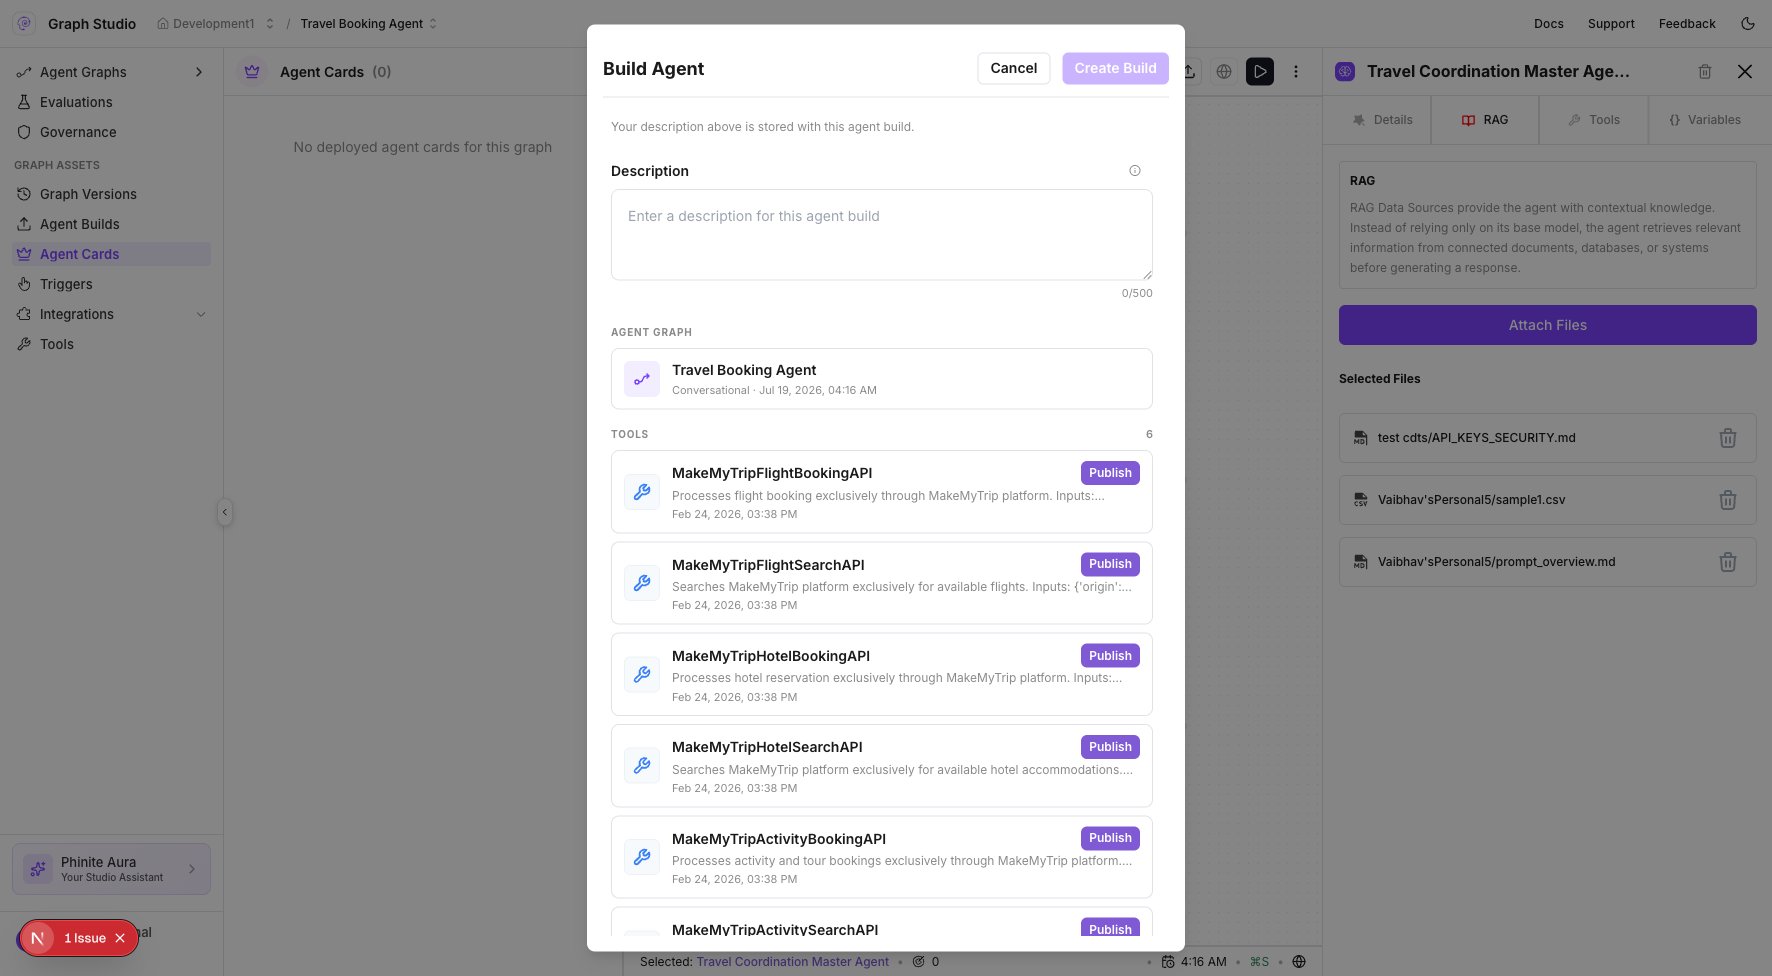The height and width of the screenshot is (976, 1772).
Task: Delete the Travel Coordination Master Agent node
Action: click(x=1705, y=71)
